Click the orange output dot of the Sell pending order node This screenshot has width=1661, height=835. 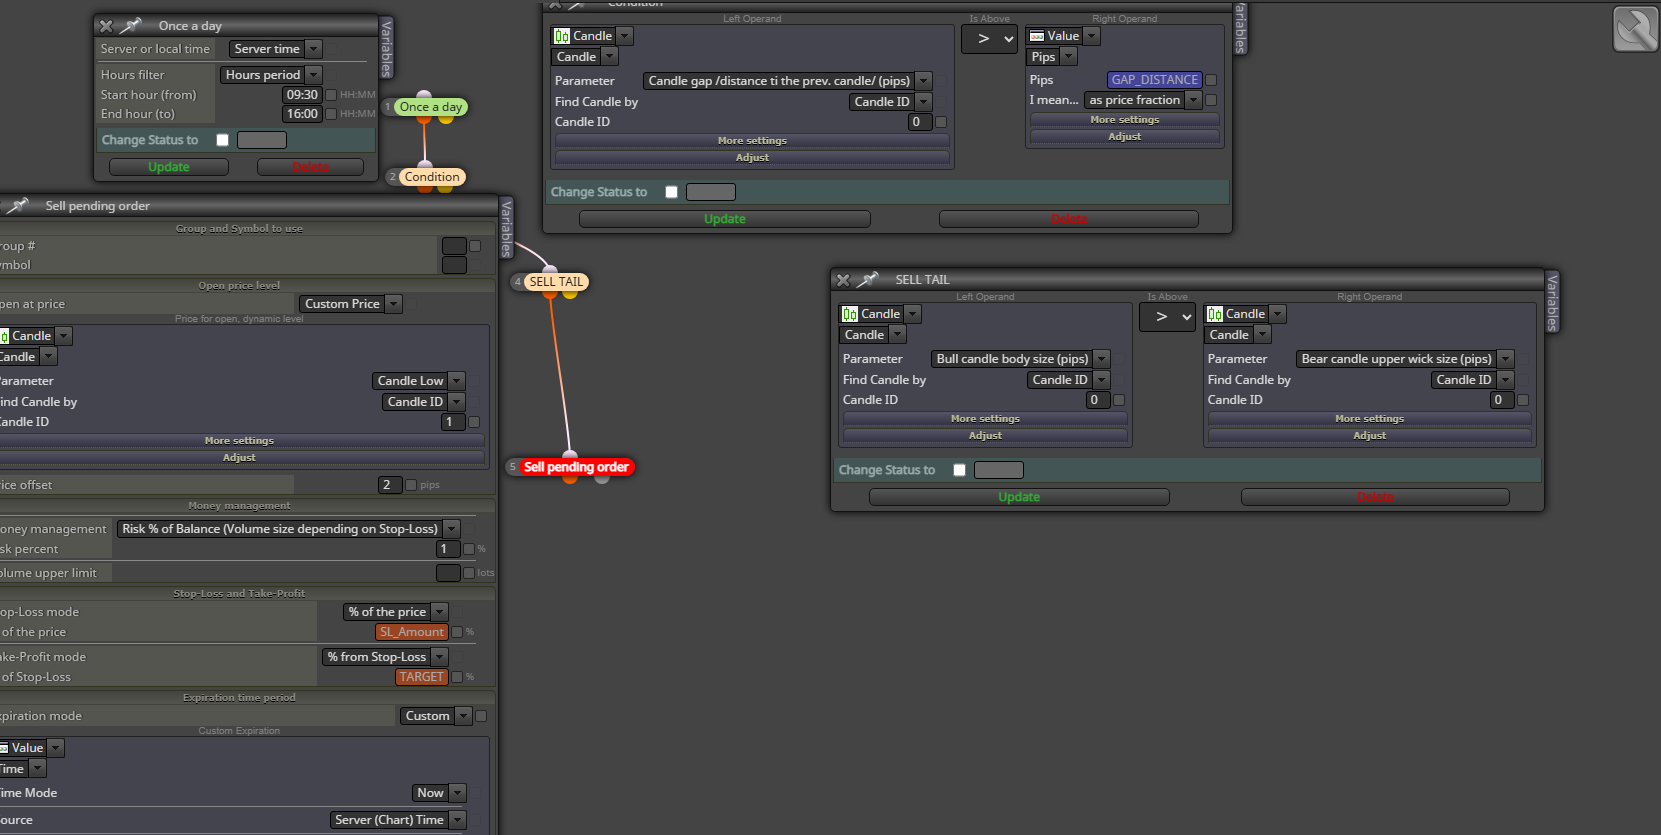(x=570, y=479)
